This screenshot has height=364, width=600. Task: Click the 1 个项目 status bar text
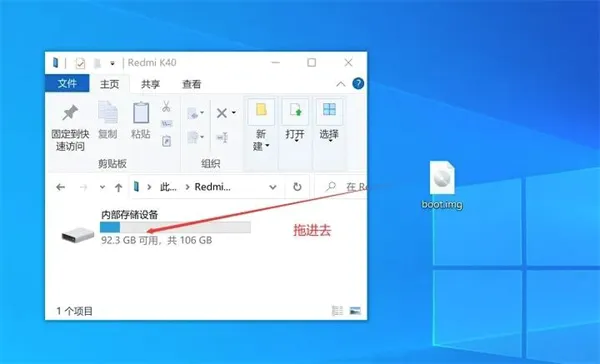pos(75,311)
